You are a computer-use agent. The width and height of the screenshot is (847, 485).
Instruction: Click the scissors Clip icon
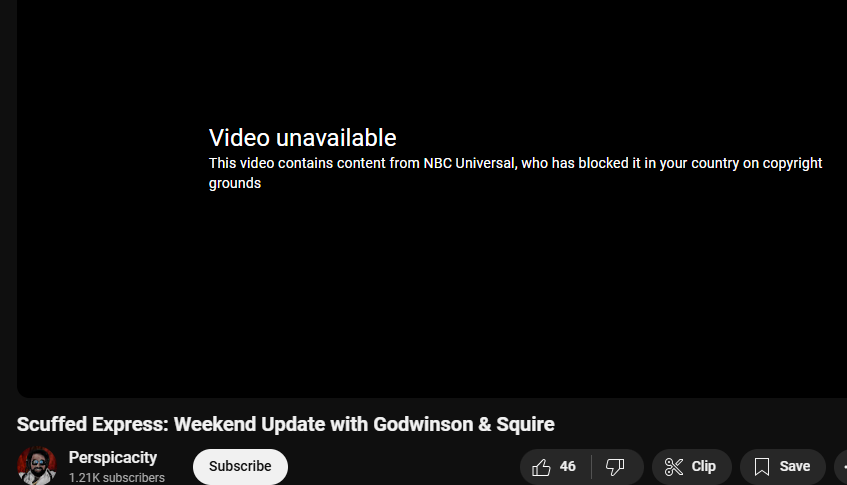tap(674, 467)
